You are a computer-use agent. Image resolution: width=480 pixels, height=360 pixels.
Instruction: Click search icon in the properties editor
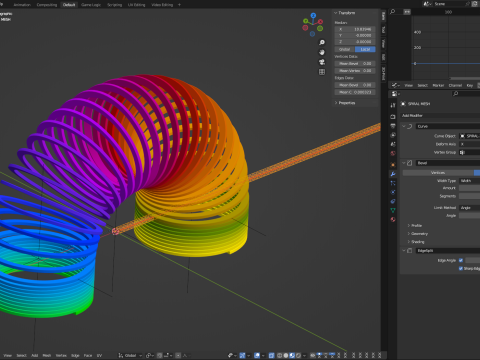(x=455, y=94)
